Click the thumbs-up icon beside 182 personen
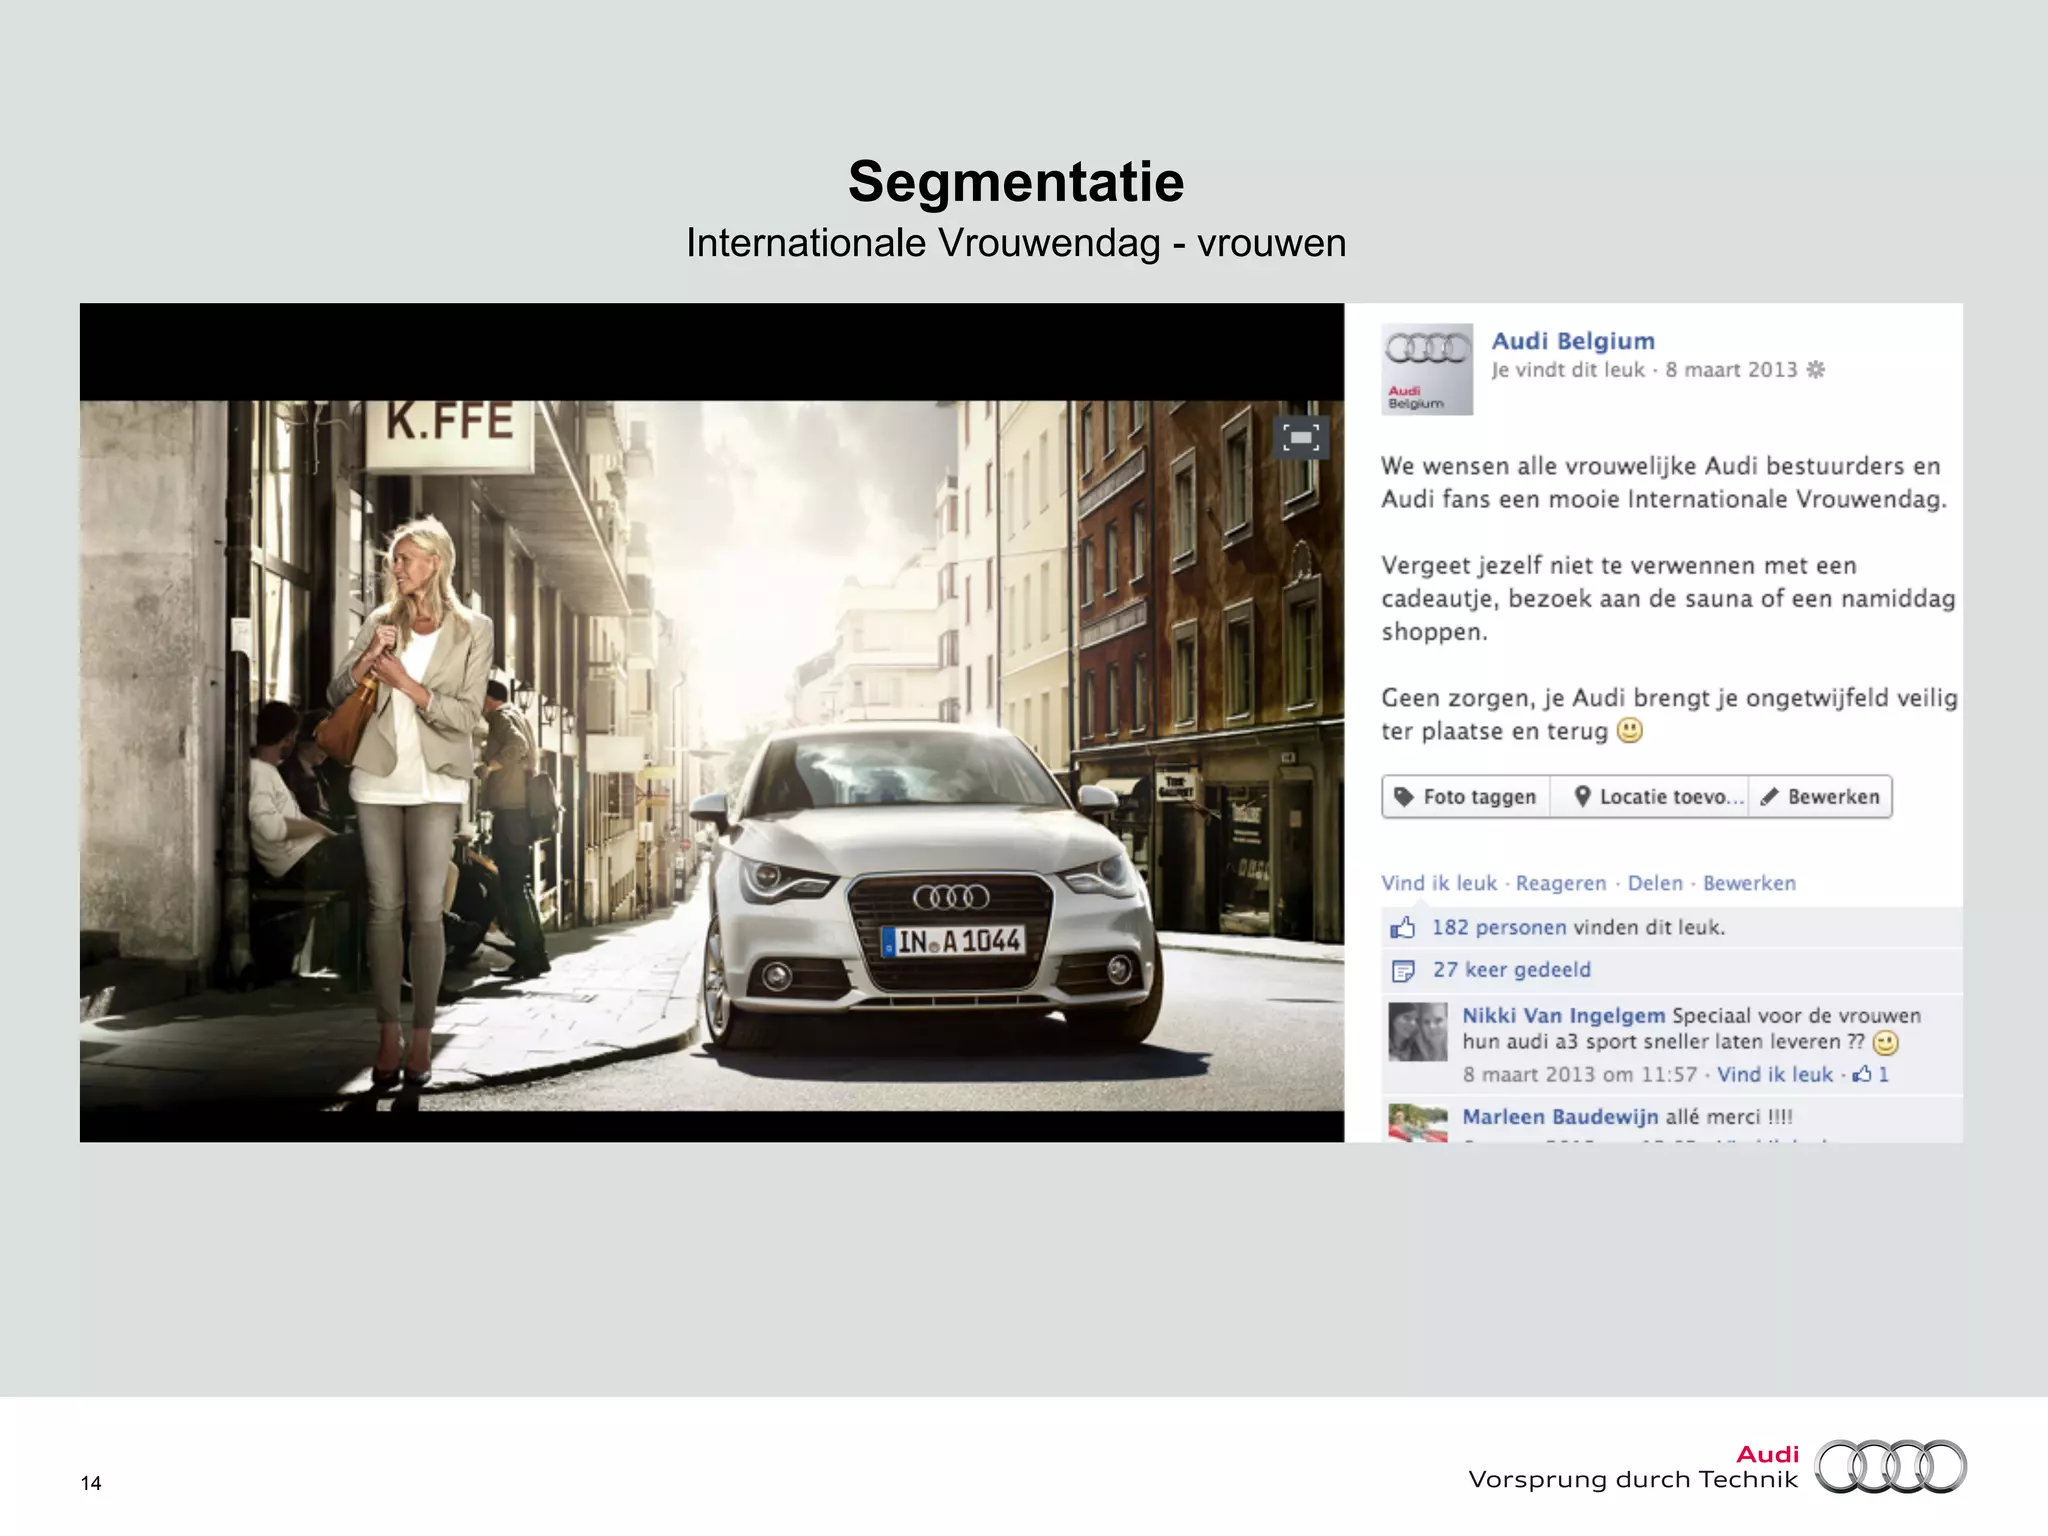This screenshot has width=2048, height=1536. pyautogui.click(x=1403, y=928)
